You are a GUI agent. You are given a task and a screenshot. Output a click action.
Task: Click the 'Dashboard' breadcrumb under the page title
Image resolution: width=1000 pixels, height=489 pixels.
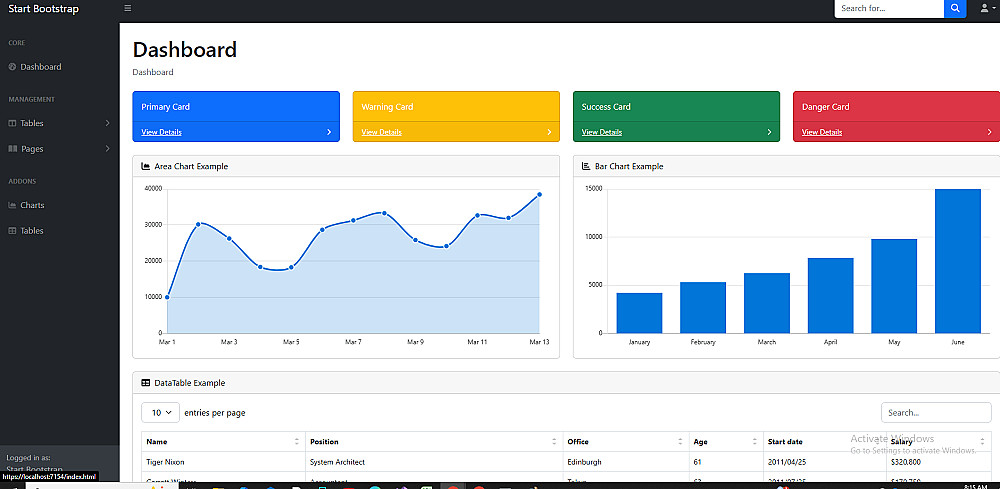[153, 72]
